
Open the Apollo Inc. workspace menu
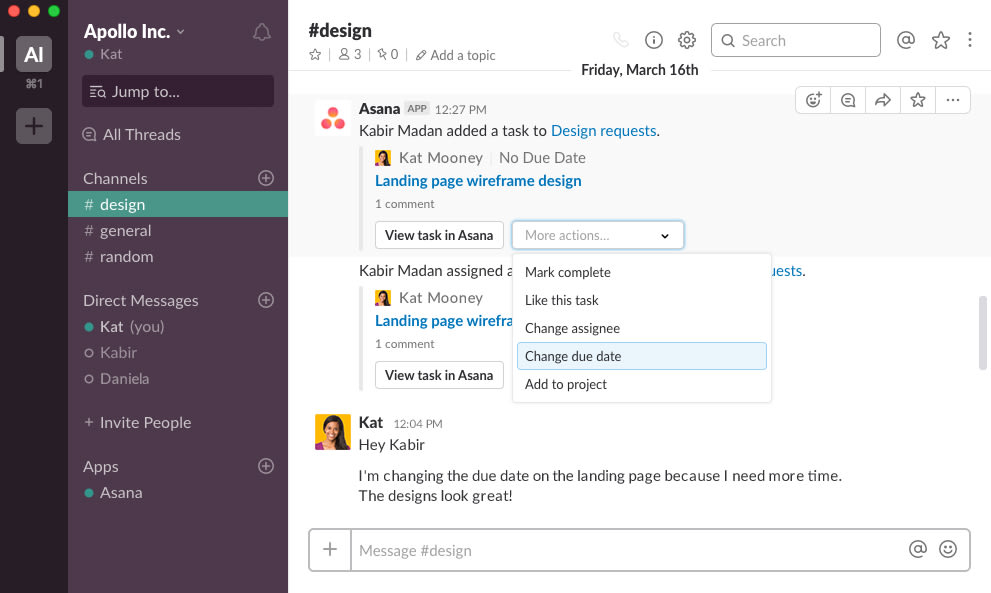click(134, 31)
